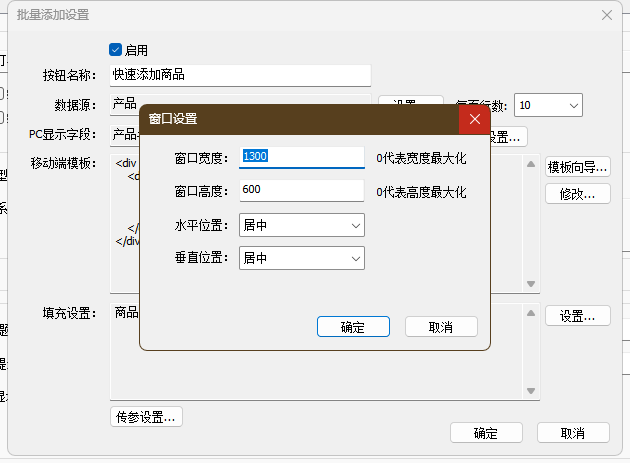The width and height of the screenshot is (630, 463).
Task: Open 传参设置... parameter settings
Action: (x=146, y=417)
